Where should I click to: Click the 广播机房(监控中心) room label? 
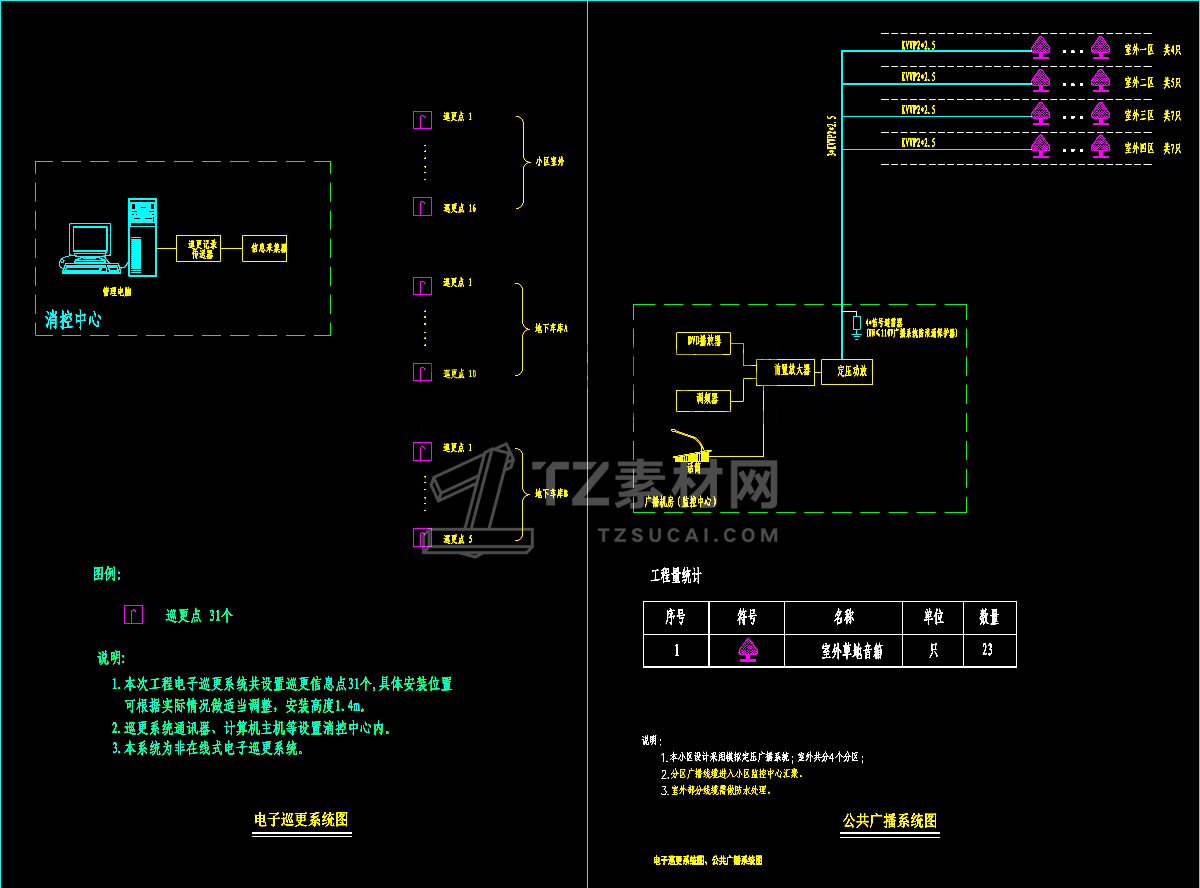[x=681, y=502]
